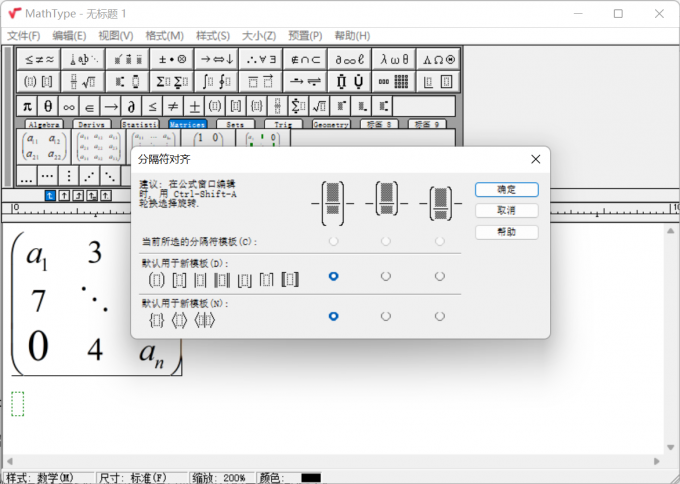Choose third alignment for default templates (N)
Image resolution: width=680 pixels, height=484 pixels.
(x=440, y=316)
